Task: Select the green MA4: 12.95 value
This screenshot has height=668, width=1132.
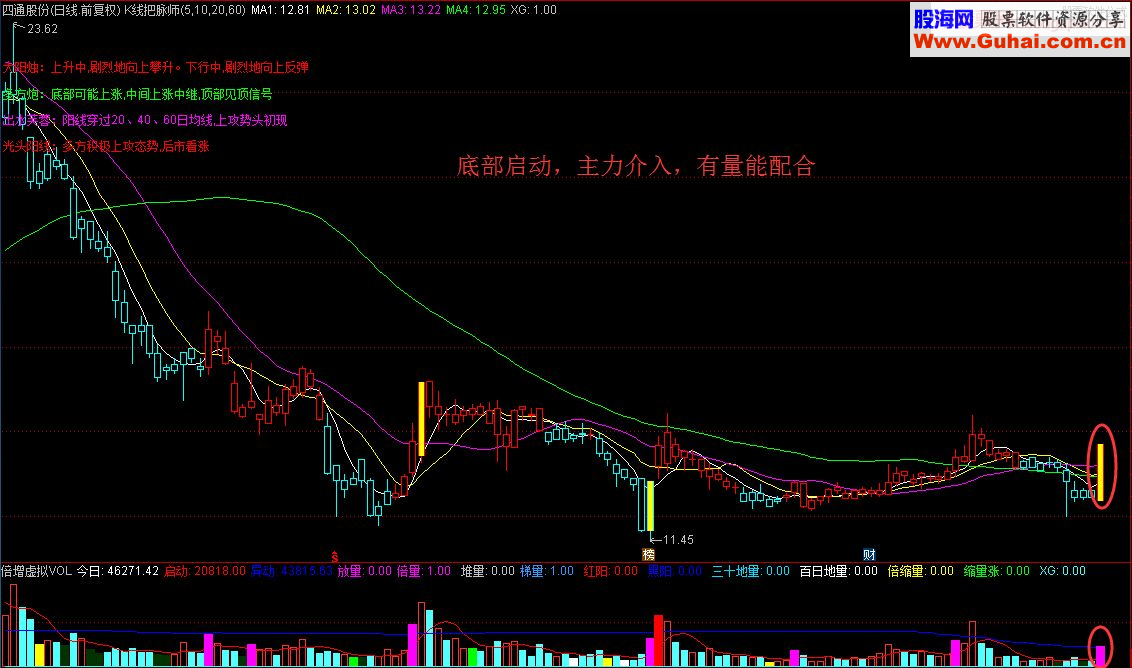Action: (x=476, y=10)
